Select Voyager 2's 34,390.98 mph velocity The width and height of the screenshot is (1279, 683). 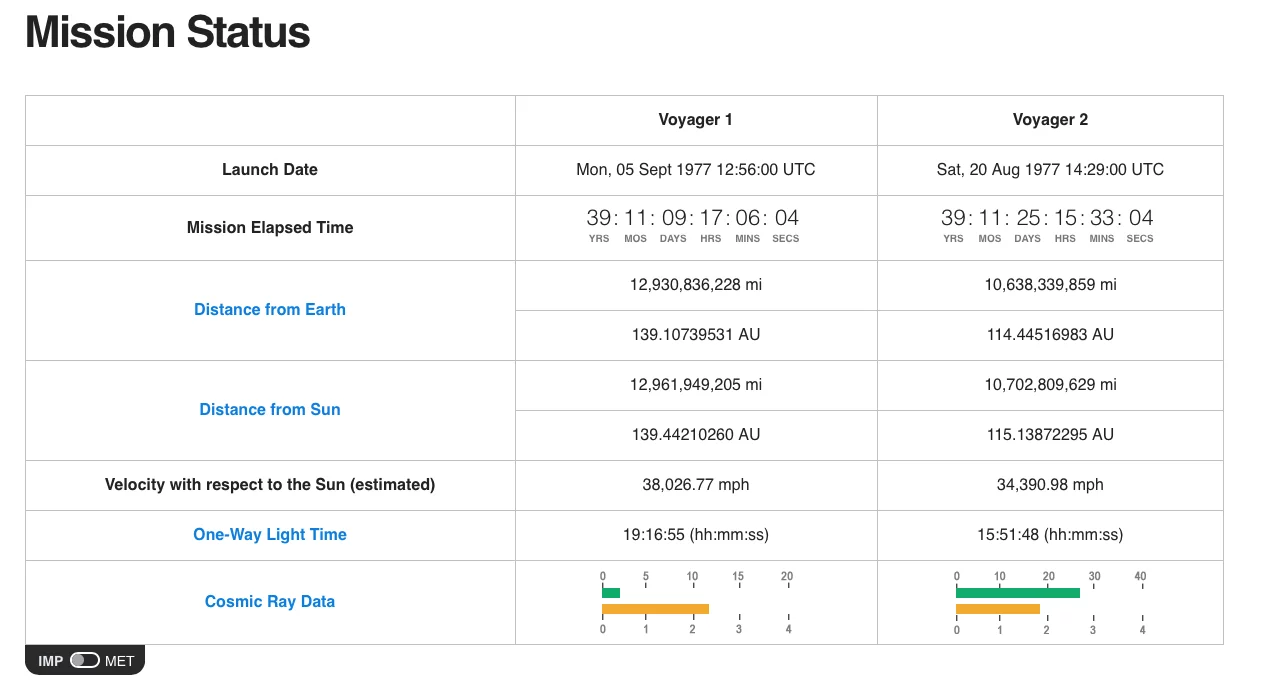(1050, 485)
